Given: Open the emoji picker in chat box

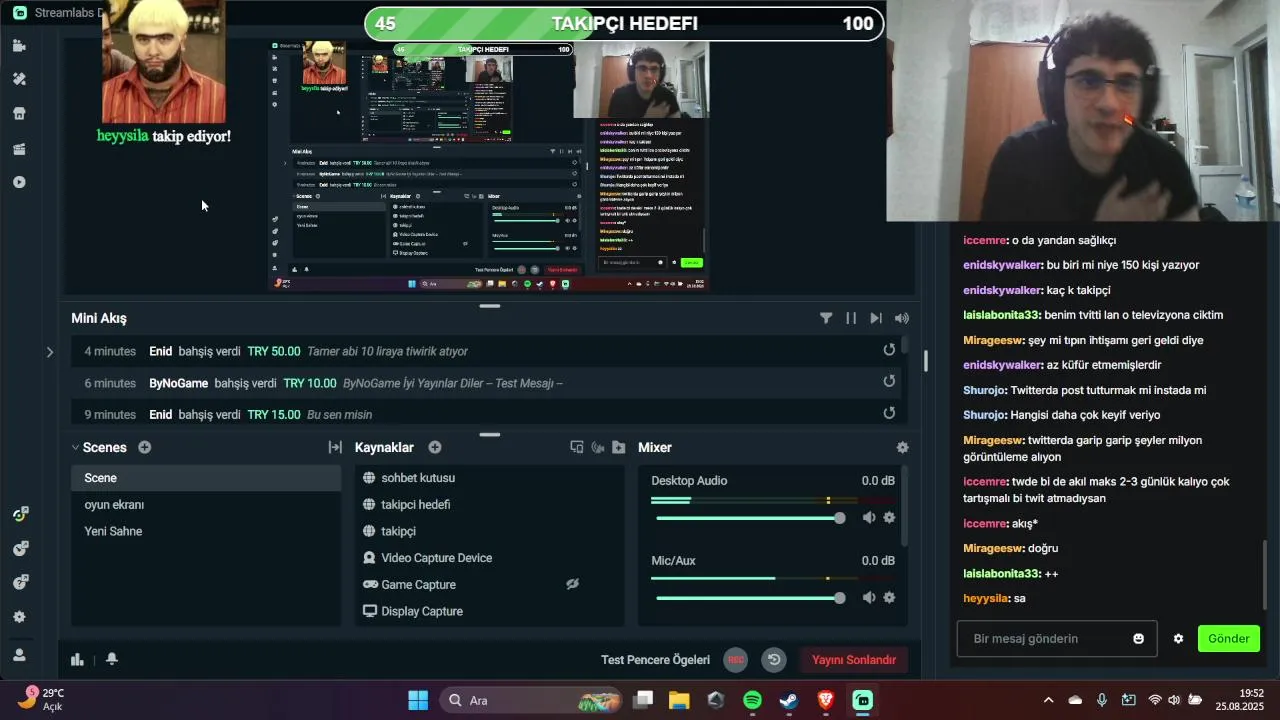Looking at the screenshot, I should (1138, 638).
